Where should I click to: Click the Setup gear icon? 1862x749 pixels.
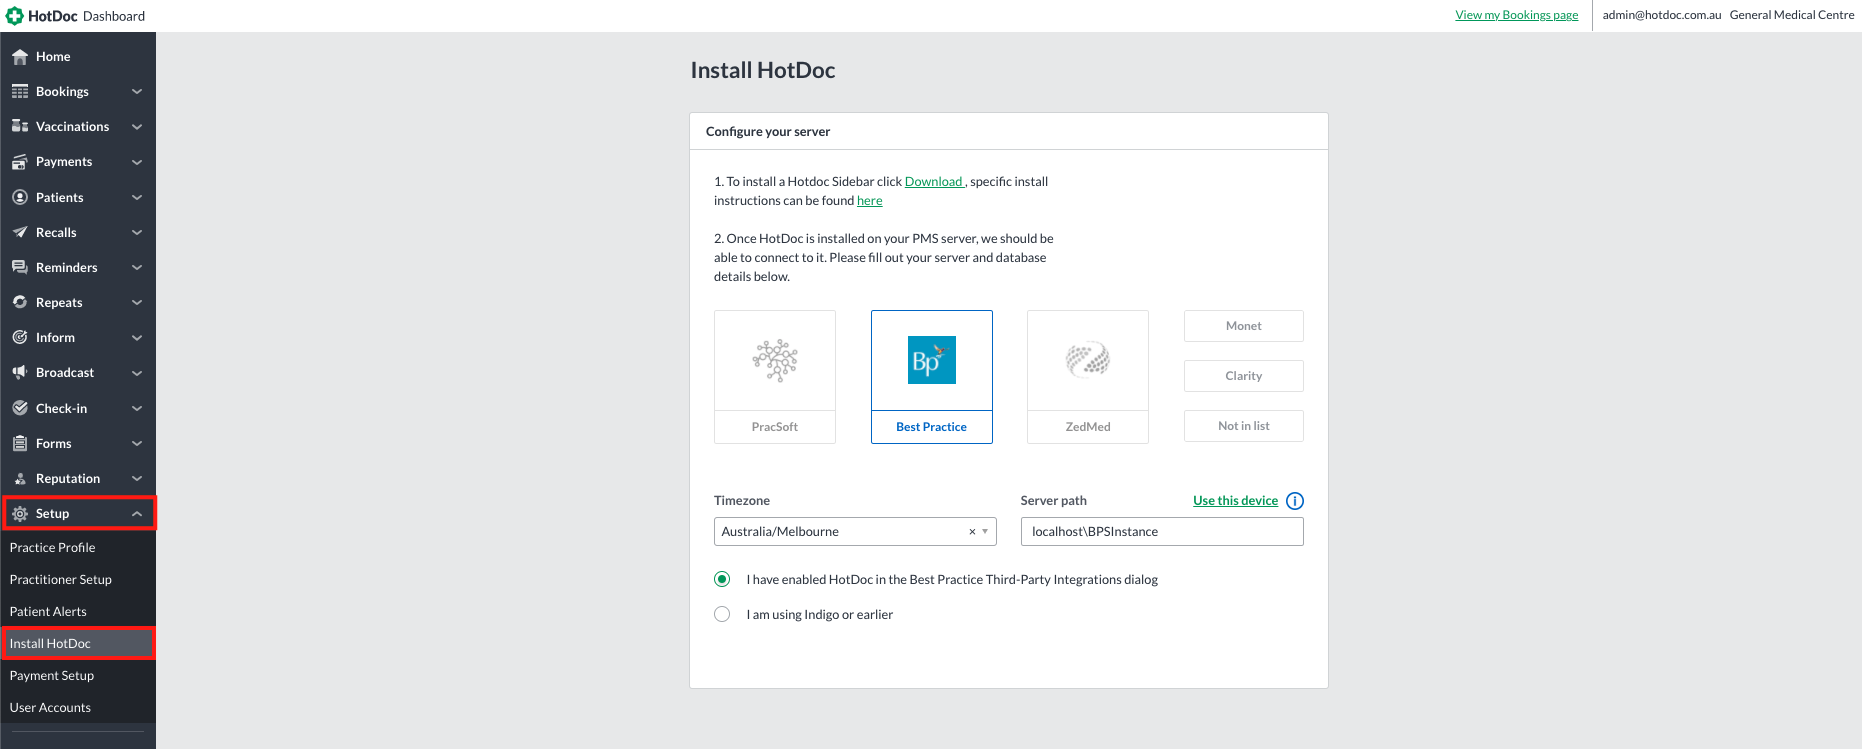pos(20,514)
